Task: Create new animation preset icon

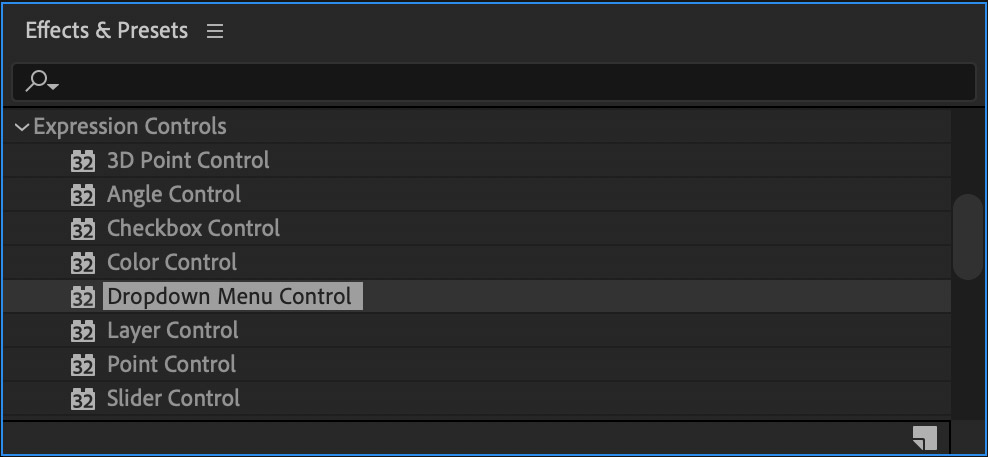Action: point(925,438)
